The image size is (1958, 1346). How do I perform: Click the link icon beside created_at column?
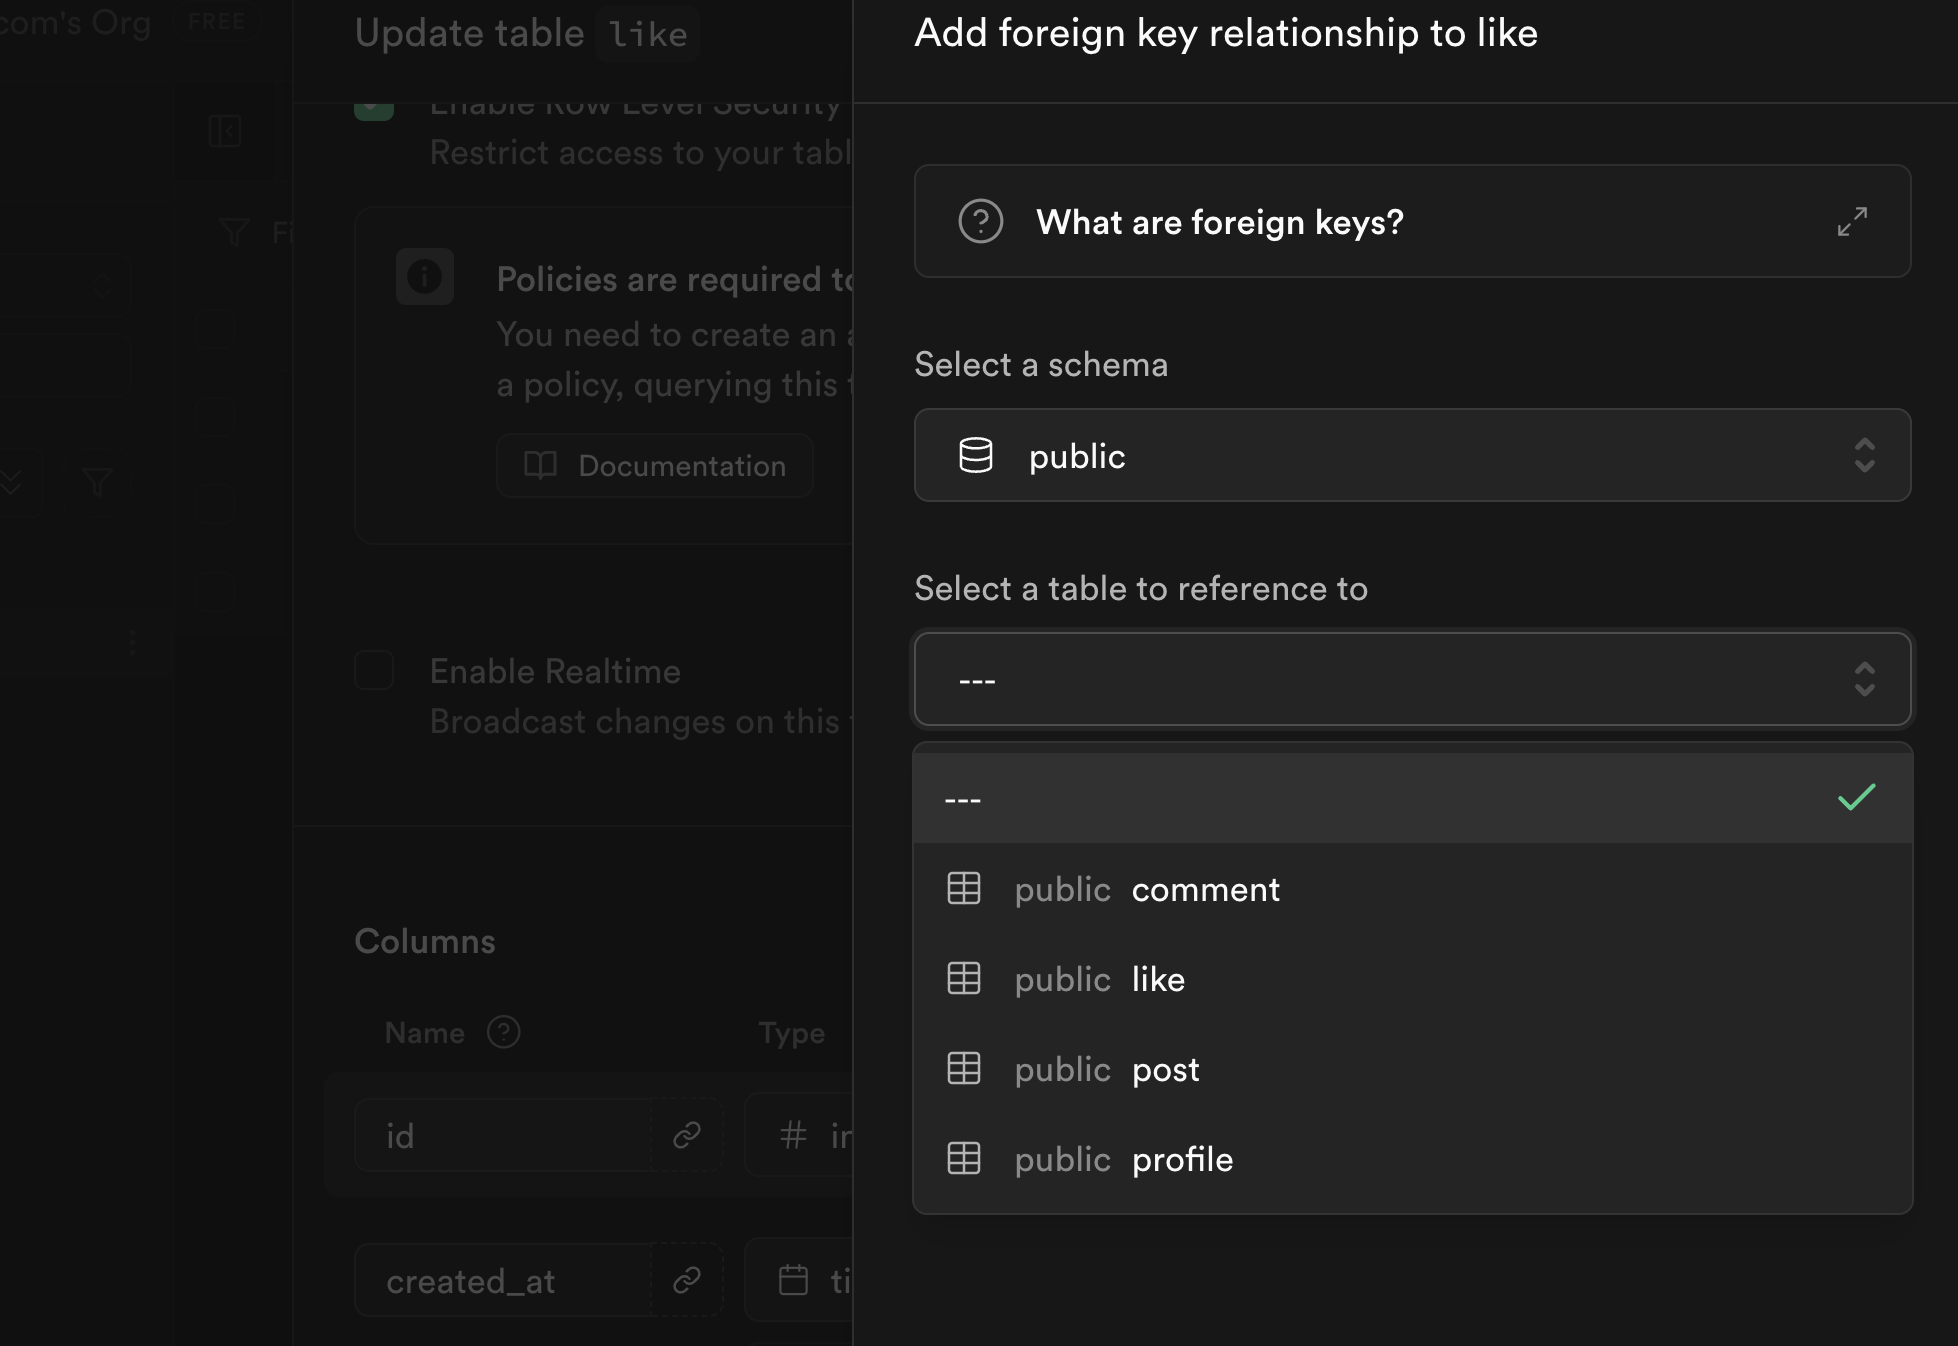click(x=686, y=1280)
